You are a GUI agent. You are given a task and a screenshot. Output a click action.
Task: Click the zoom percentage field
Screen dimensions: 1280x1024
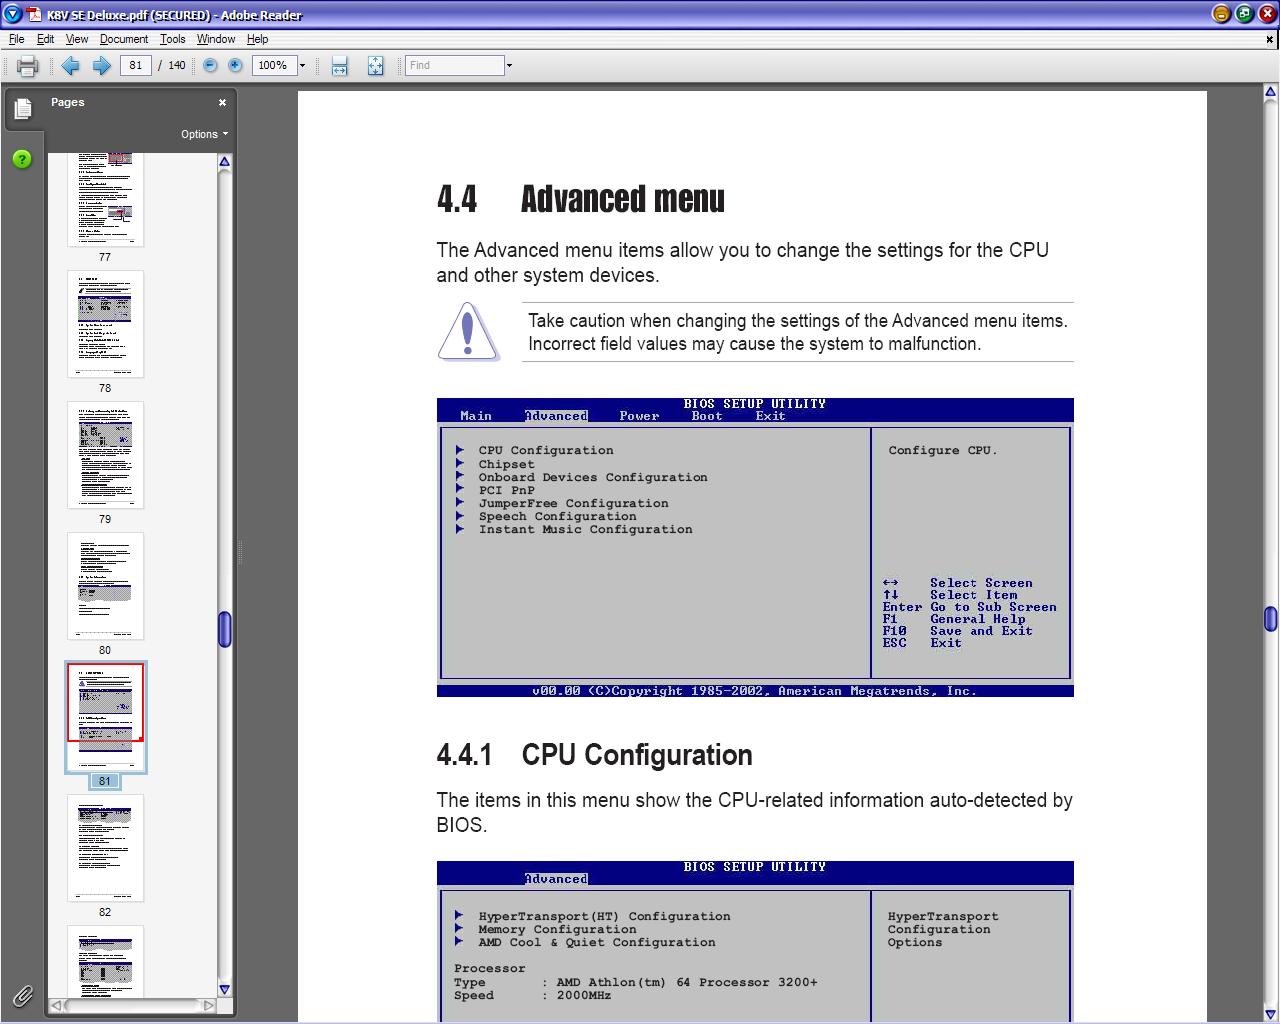(x=273, y=65)
